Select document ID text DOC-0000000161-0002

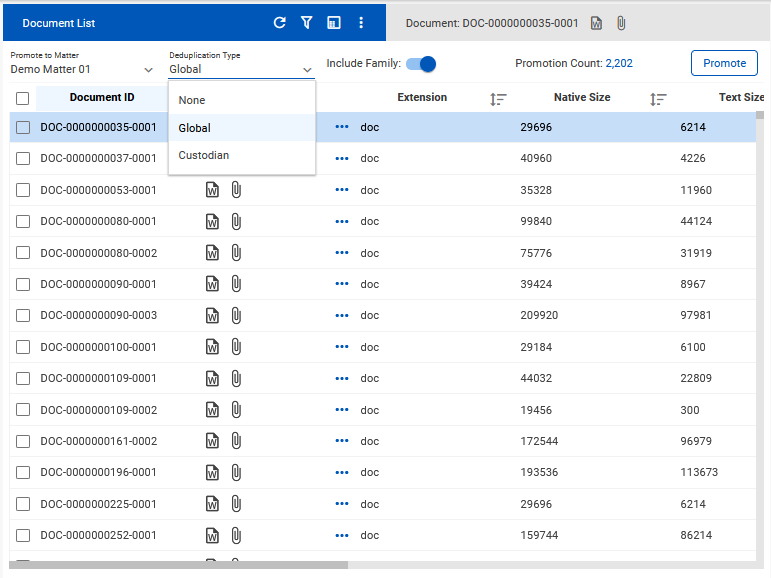click(99, 441)
